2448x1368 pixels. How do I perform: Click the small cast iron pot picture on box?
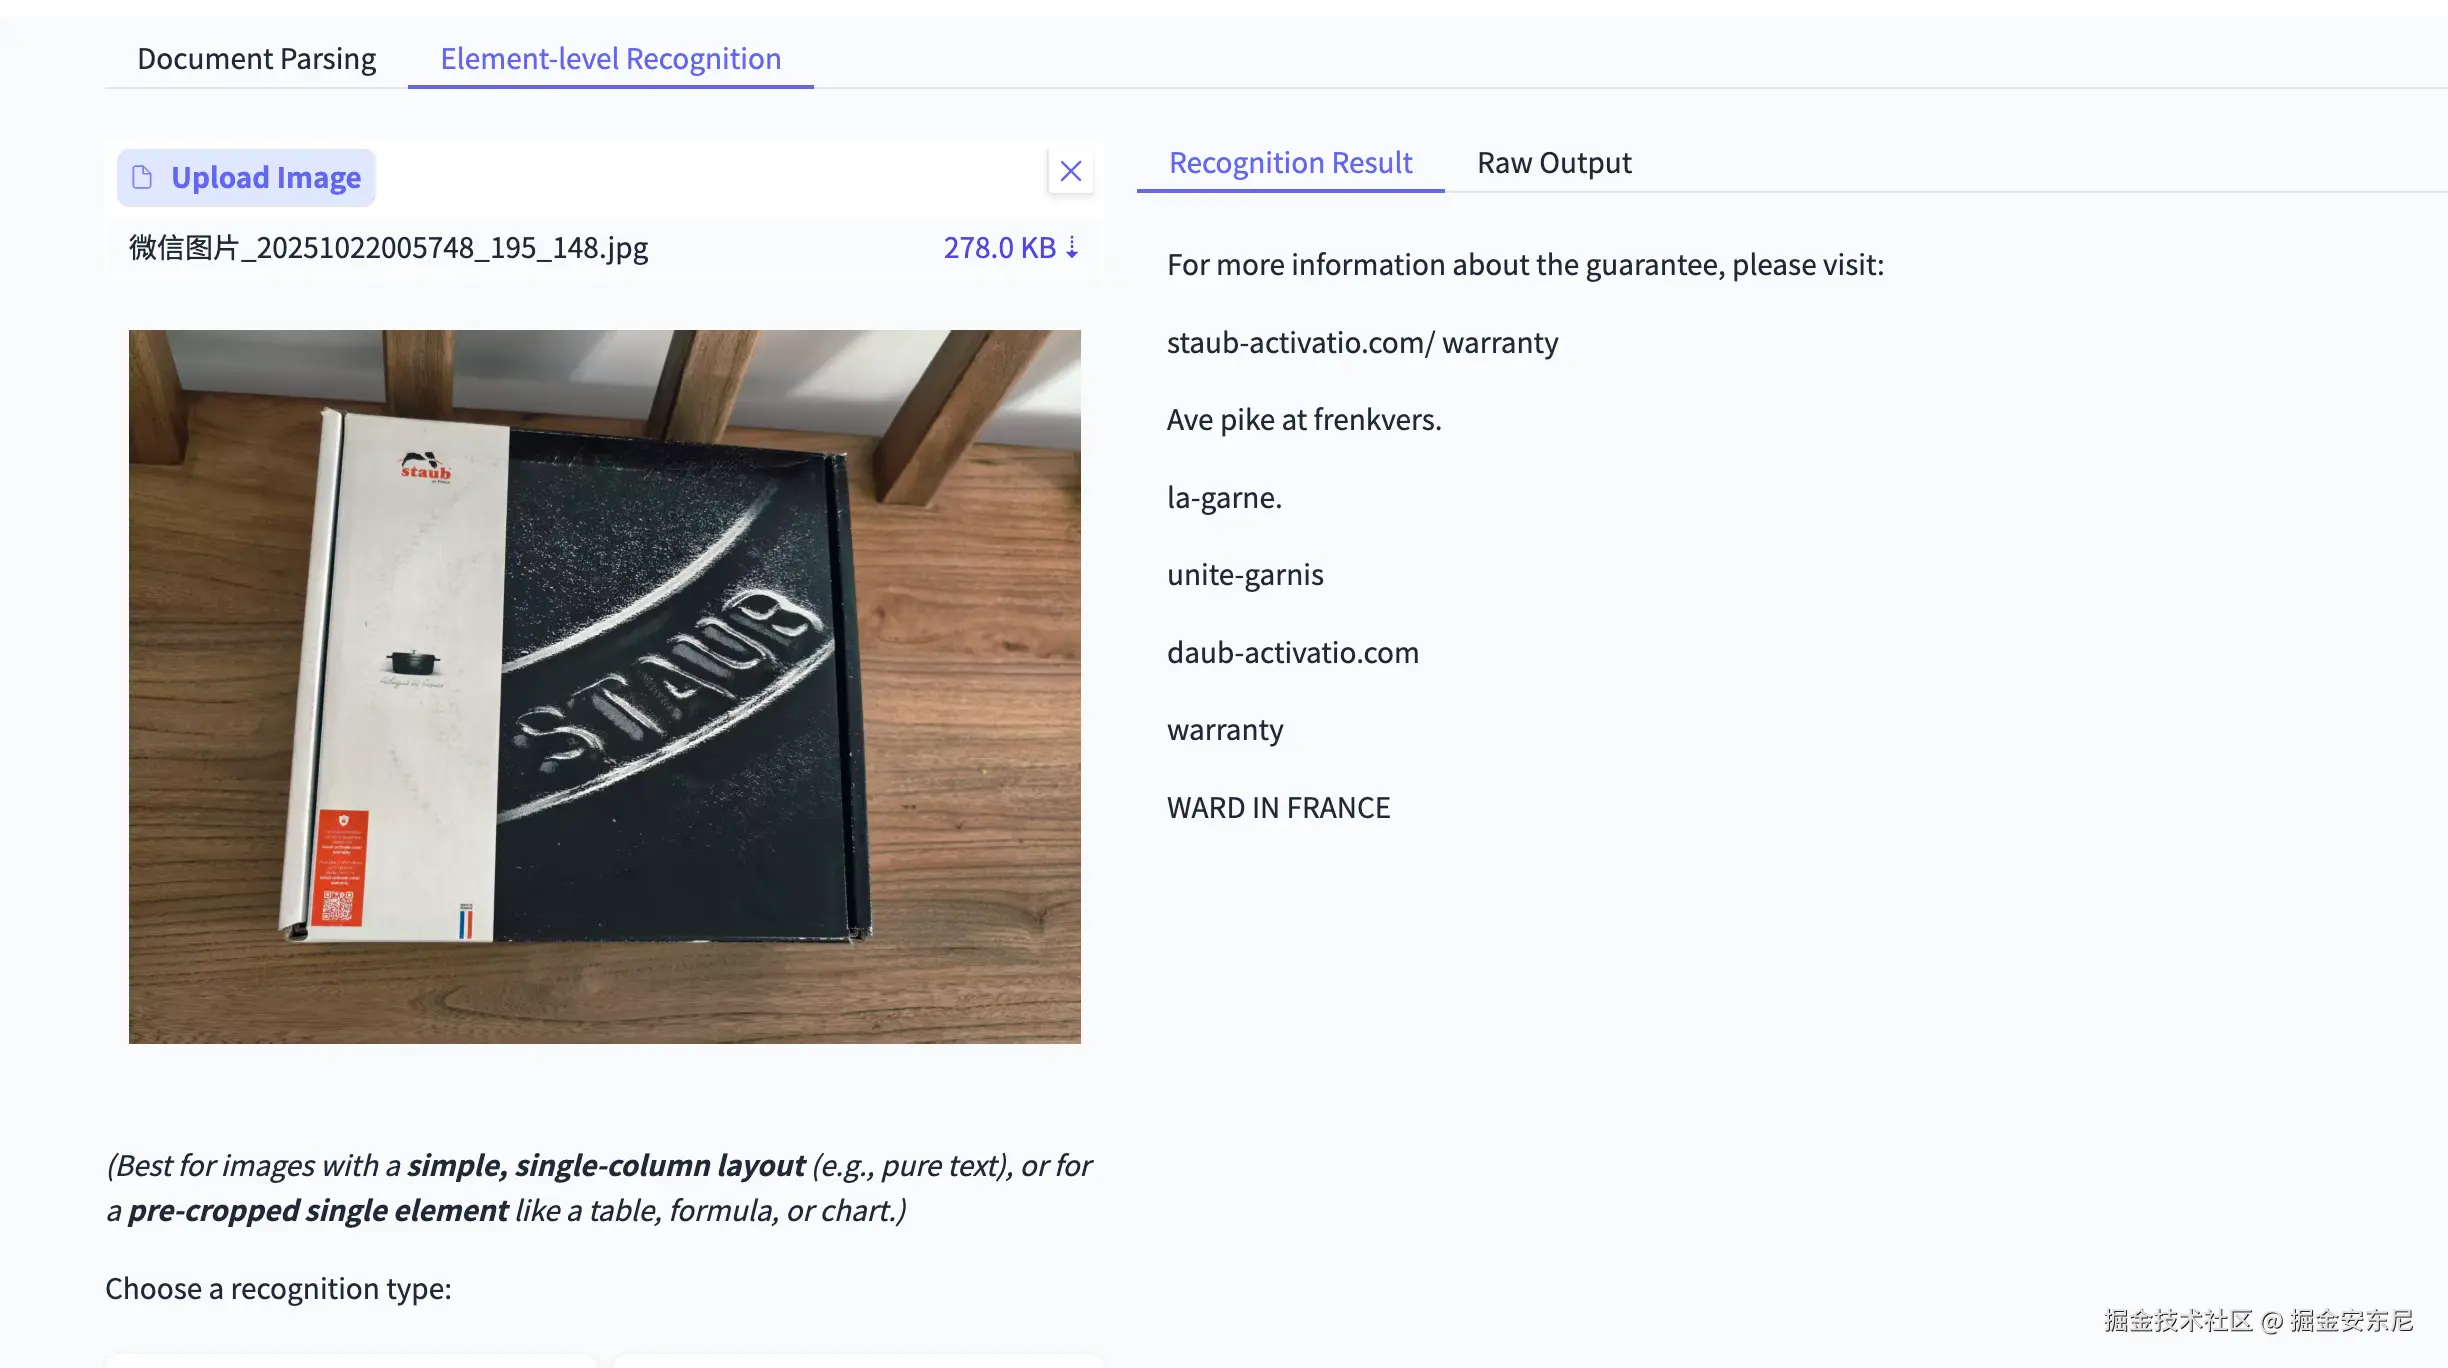pos(413,661)
